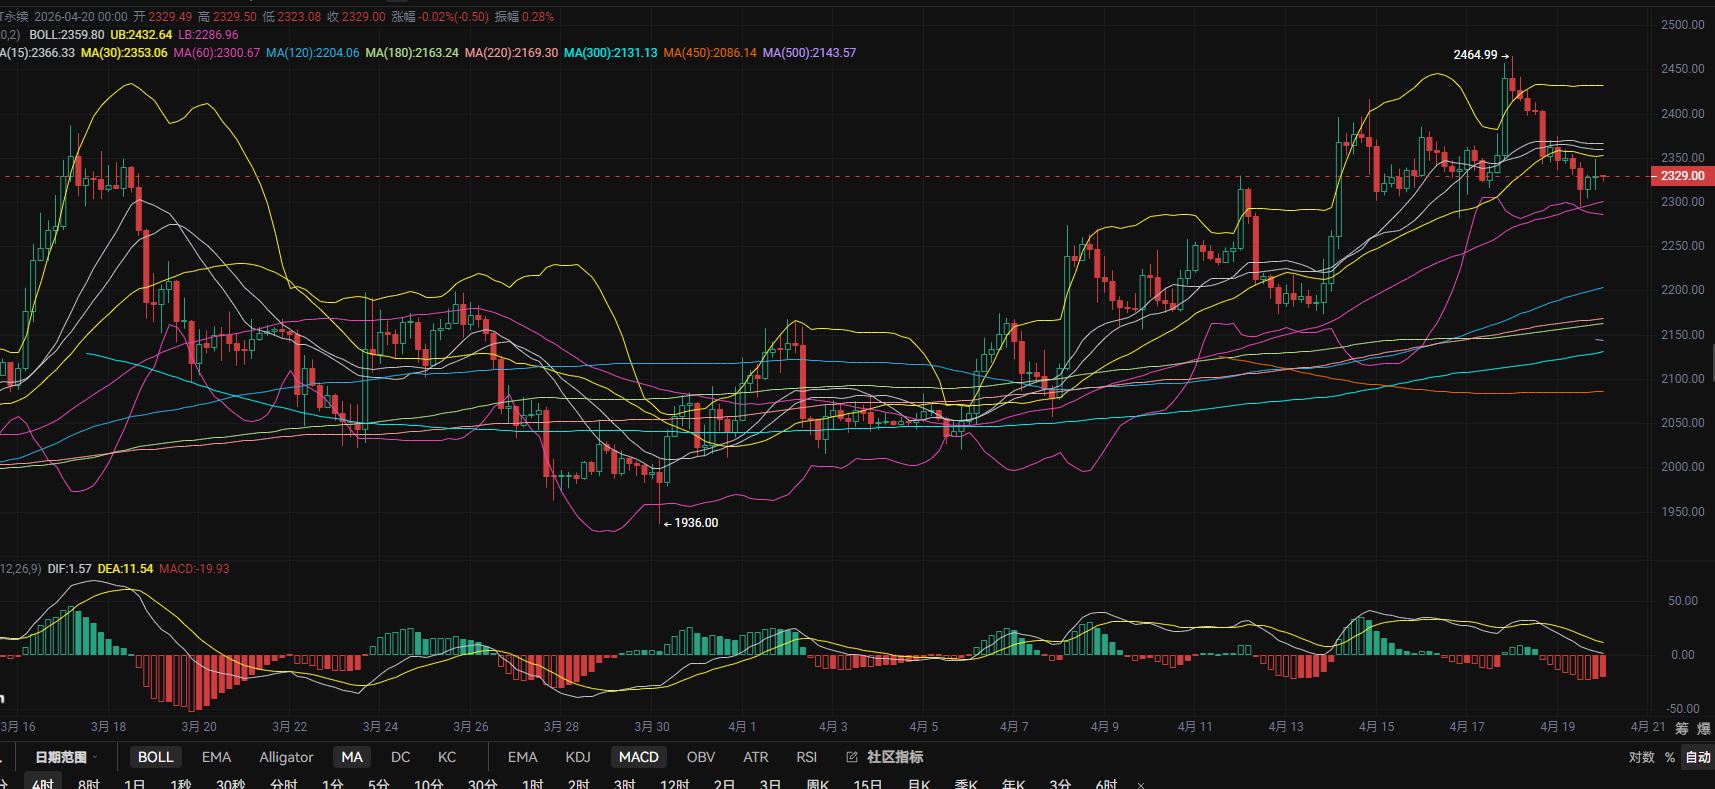Open the community indicators edit icon
1715x789 pixels.
coord(852,757)
